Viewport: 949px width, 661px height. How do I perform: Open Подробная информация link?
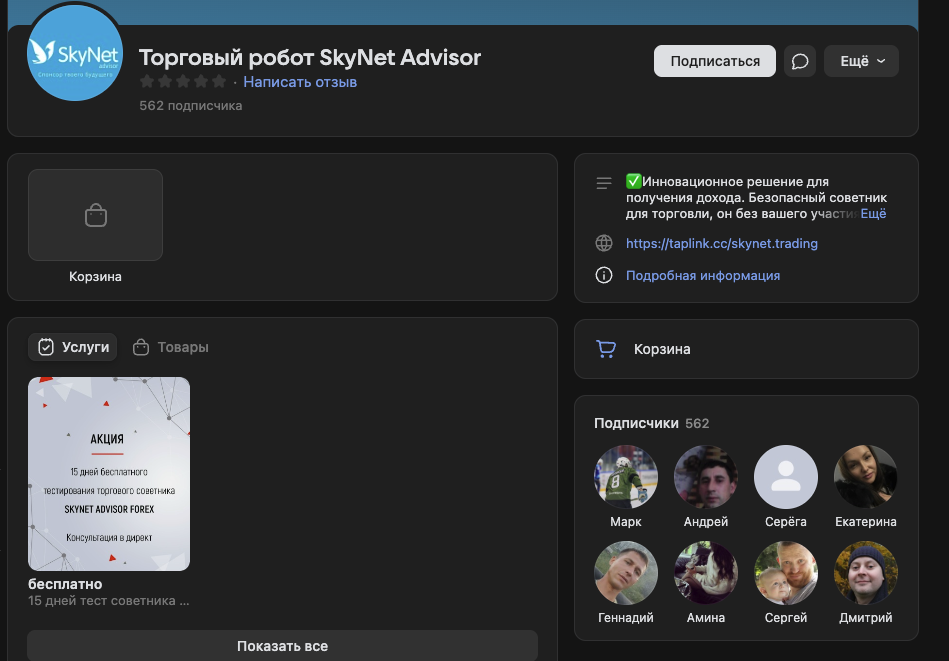tap(703, 275)
